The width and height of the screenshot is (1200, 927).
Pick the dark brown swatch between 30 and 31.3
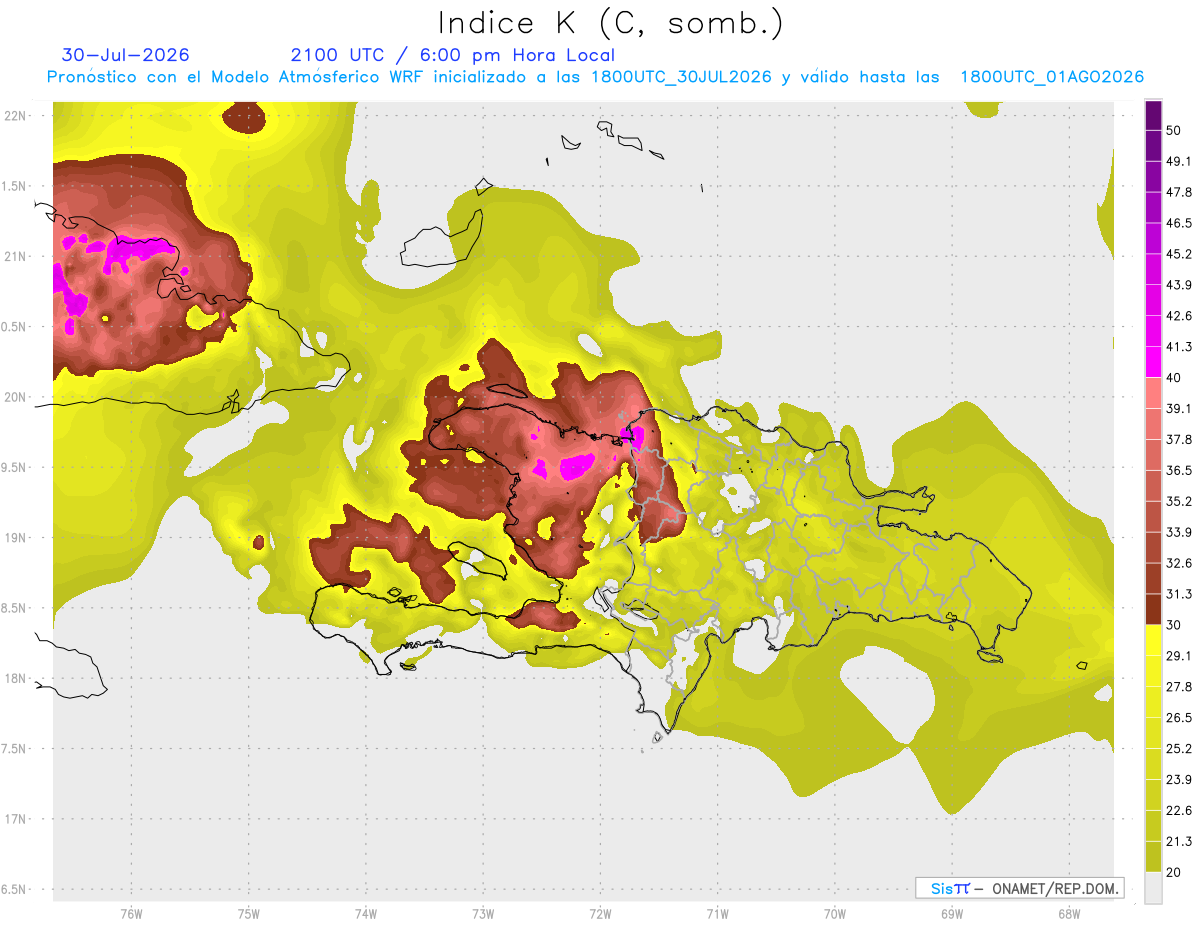(x=1153, y=609)
